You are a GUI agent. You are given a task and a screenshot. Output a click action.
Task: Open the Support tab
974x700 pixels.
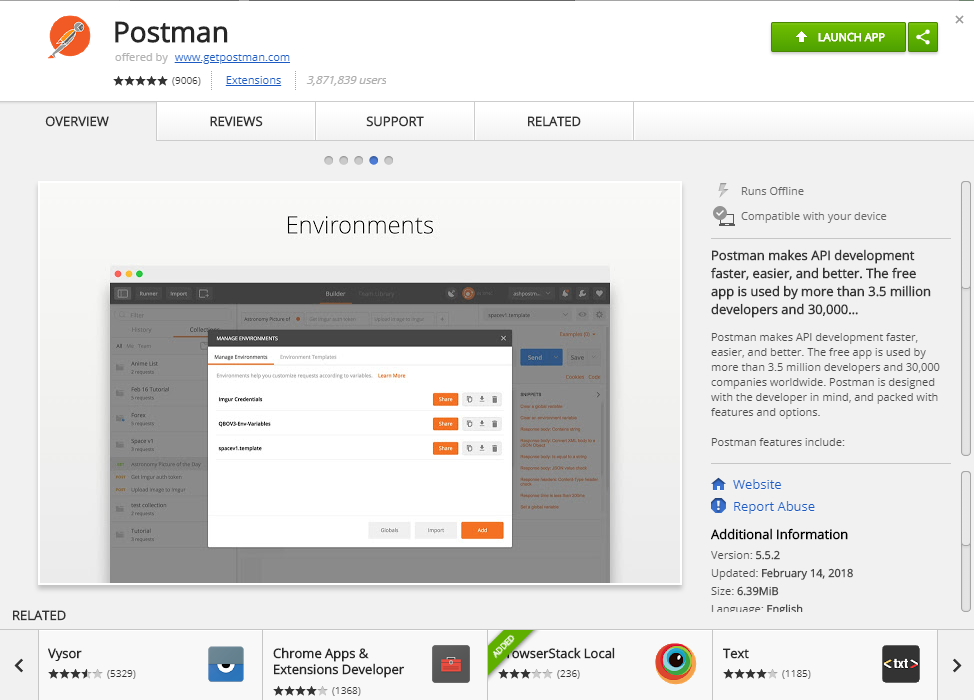point(395,122)
